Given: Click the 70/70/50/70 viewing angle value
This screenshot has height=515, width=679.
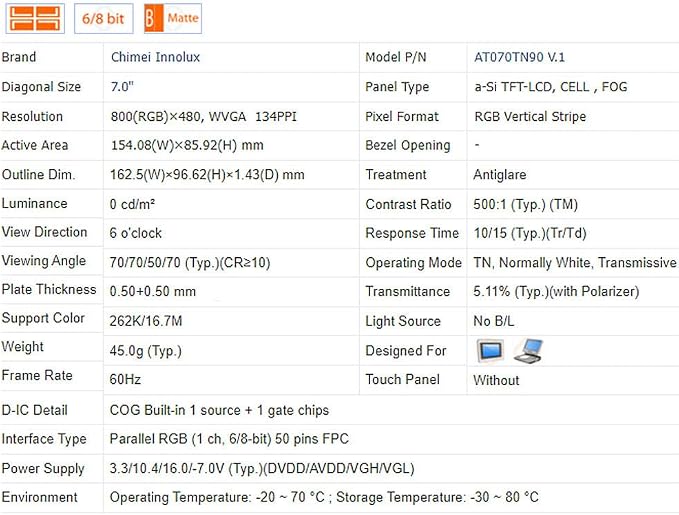Looking at the screenshot, I should pos(190,262).
